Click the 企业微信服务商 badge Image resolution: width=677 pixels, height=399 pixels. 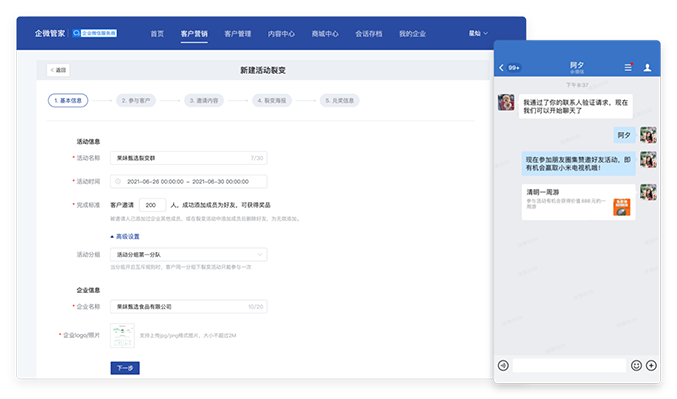coord(95,33)
